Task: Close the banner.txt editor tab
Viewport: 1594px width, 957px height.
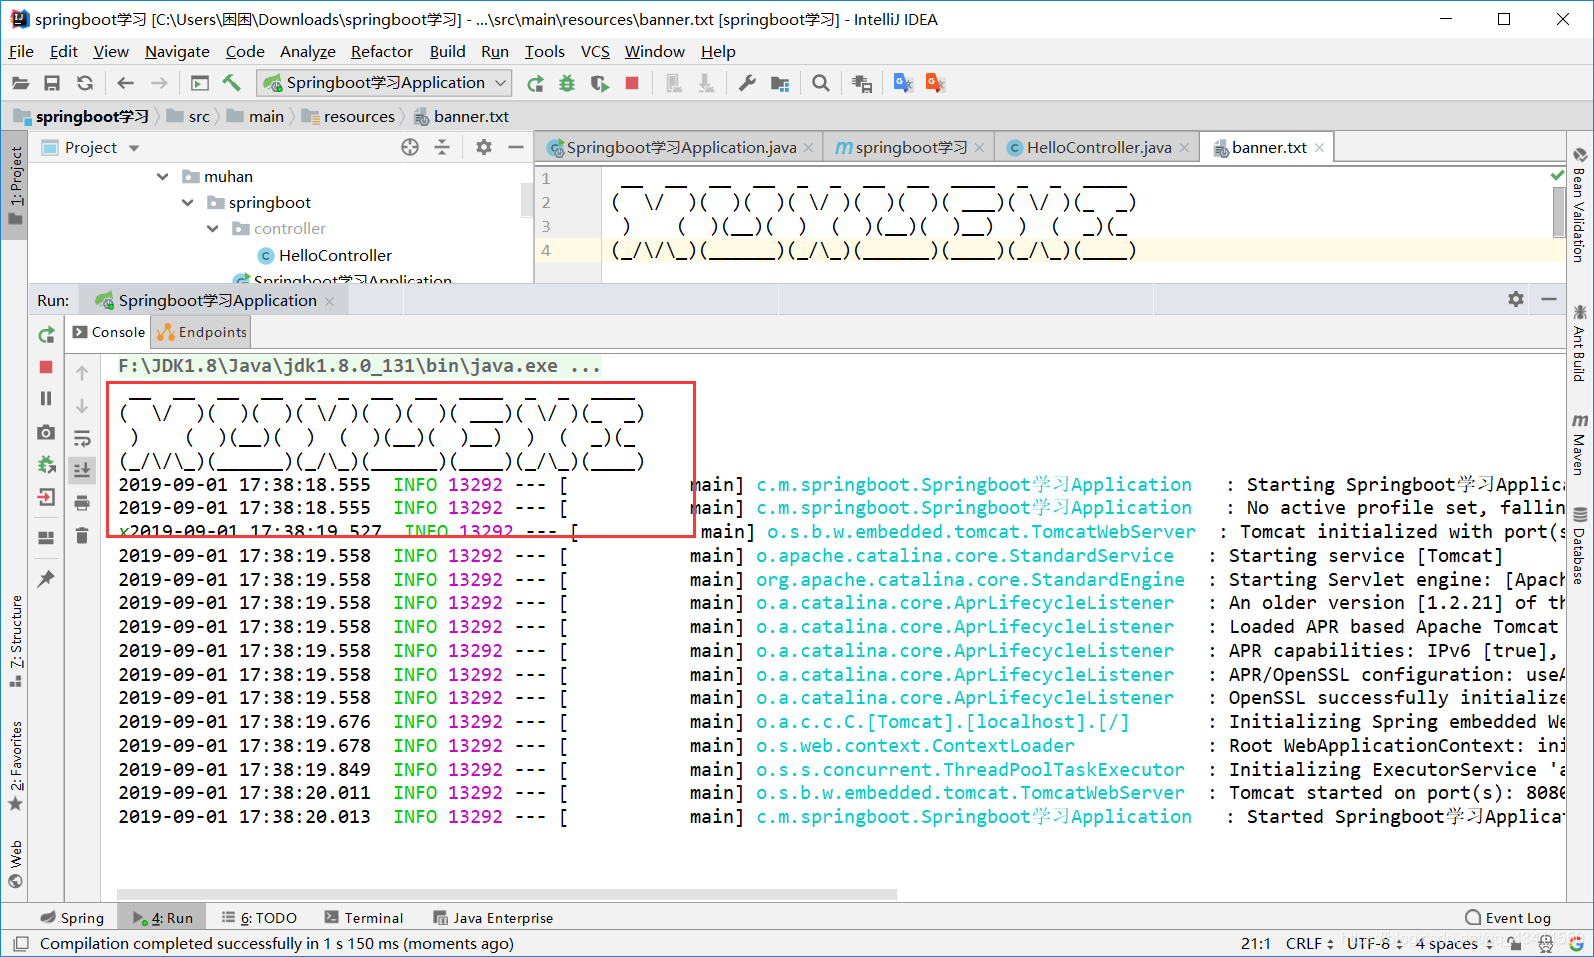Action: (1320, 148)
